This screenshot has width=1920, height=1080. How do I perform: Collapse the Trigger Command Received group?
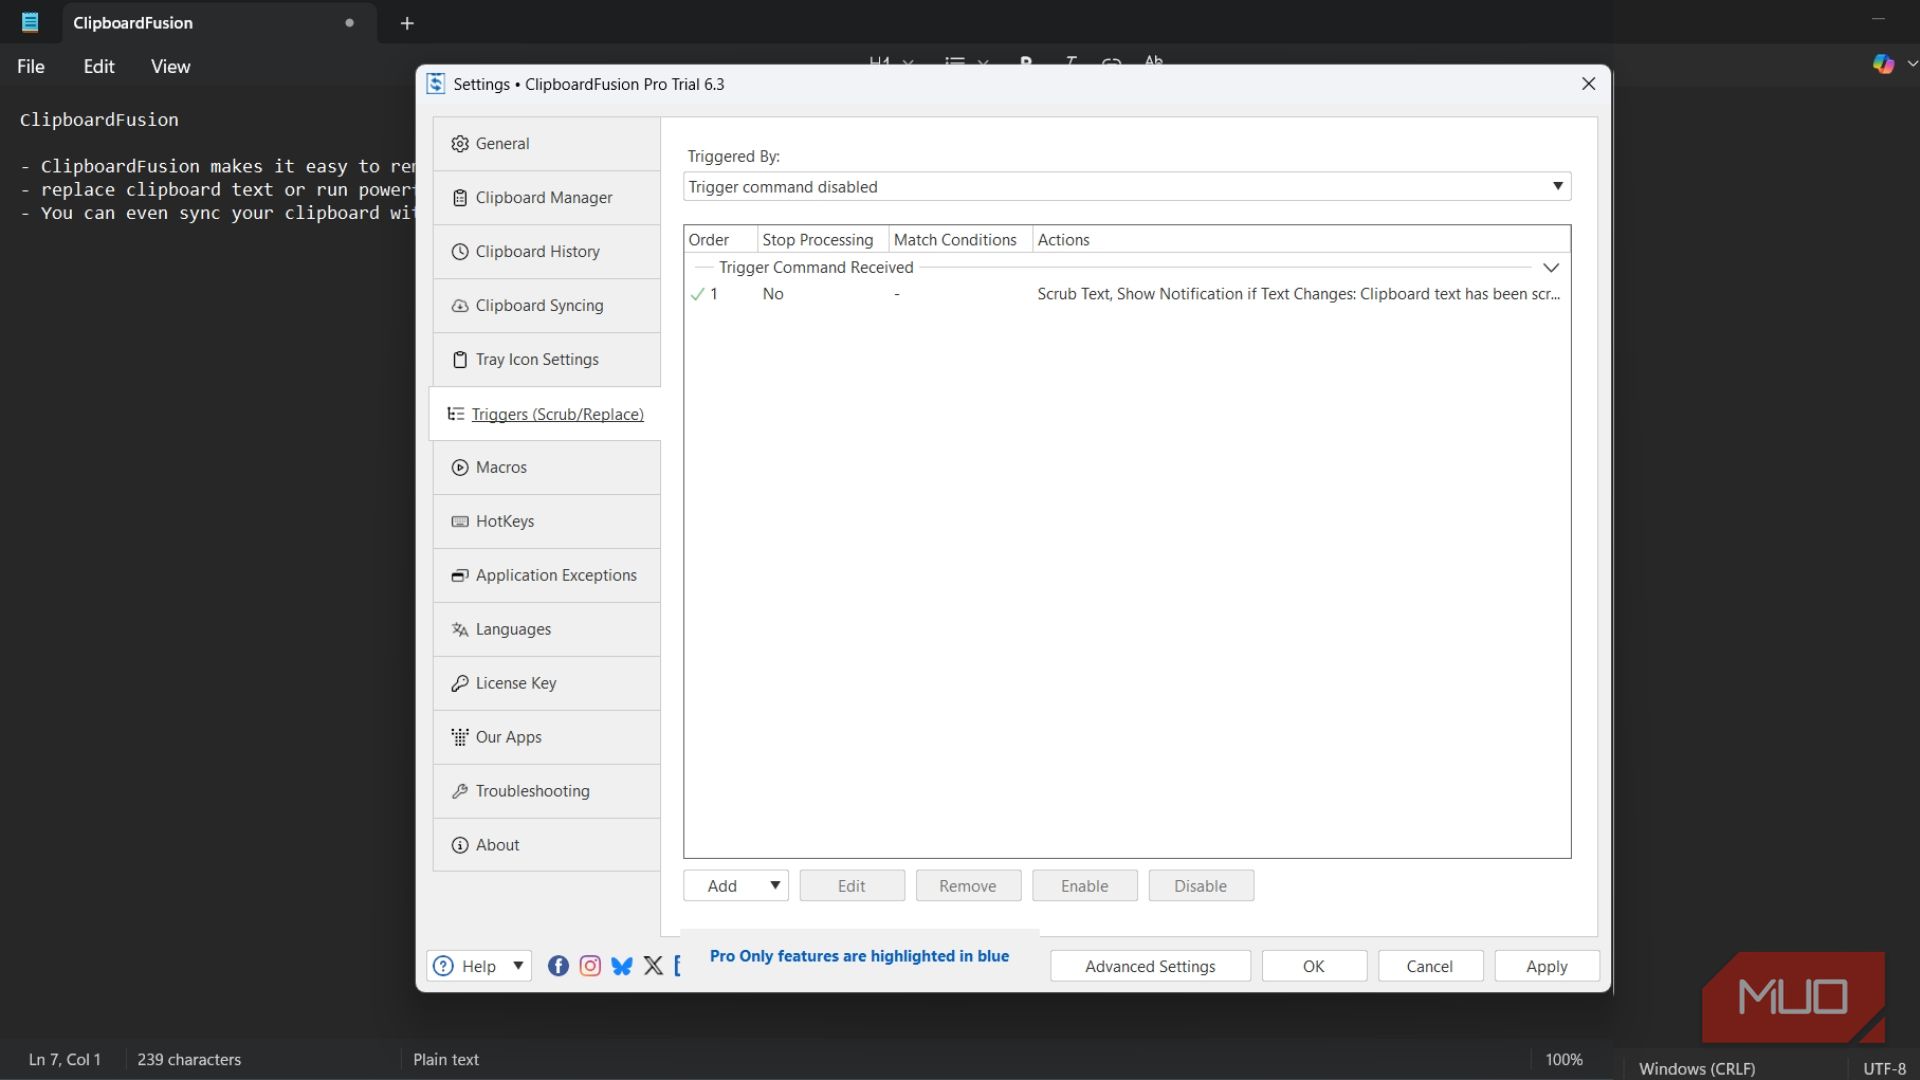[1551, 268]
